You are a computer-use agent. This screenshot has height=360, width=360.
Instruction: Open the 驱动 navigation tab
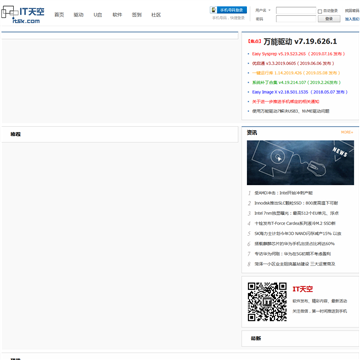click(78, 15)
